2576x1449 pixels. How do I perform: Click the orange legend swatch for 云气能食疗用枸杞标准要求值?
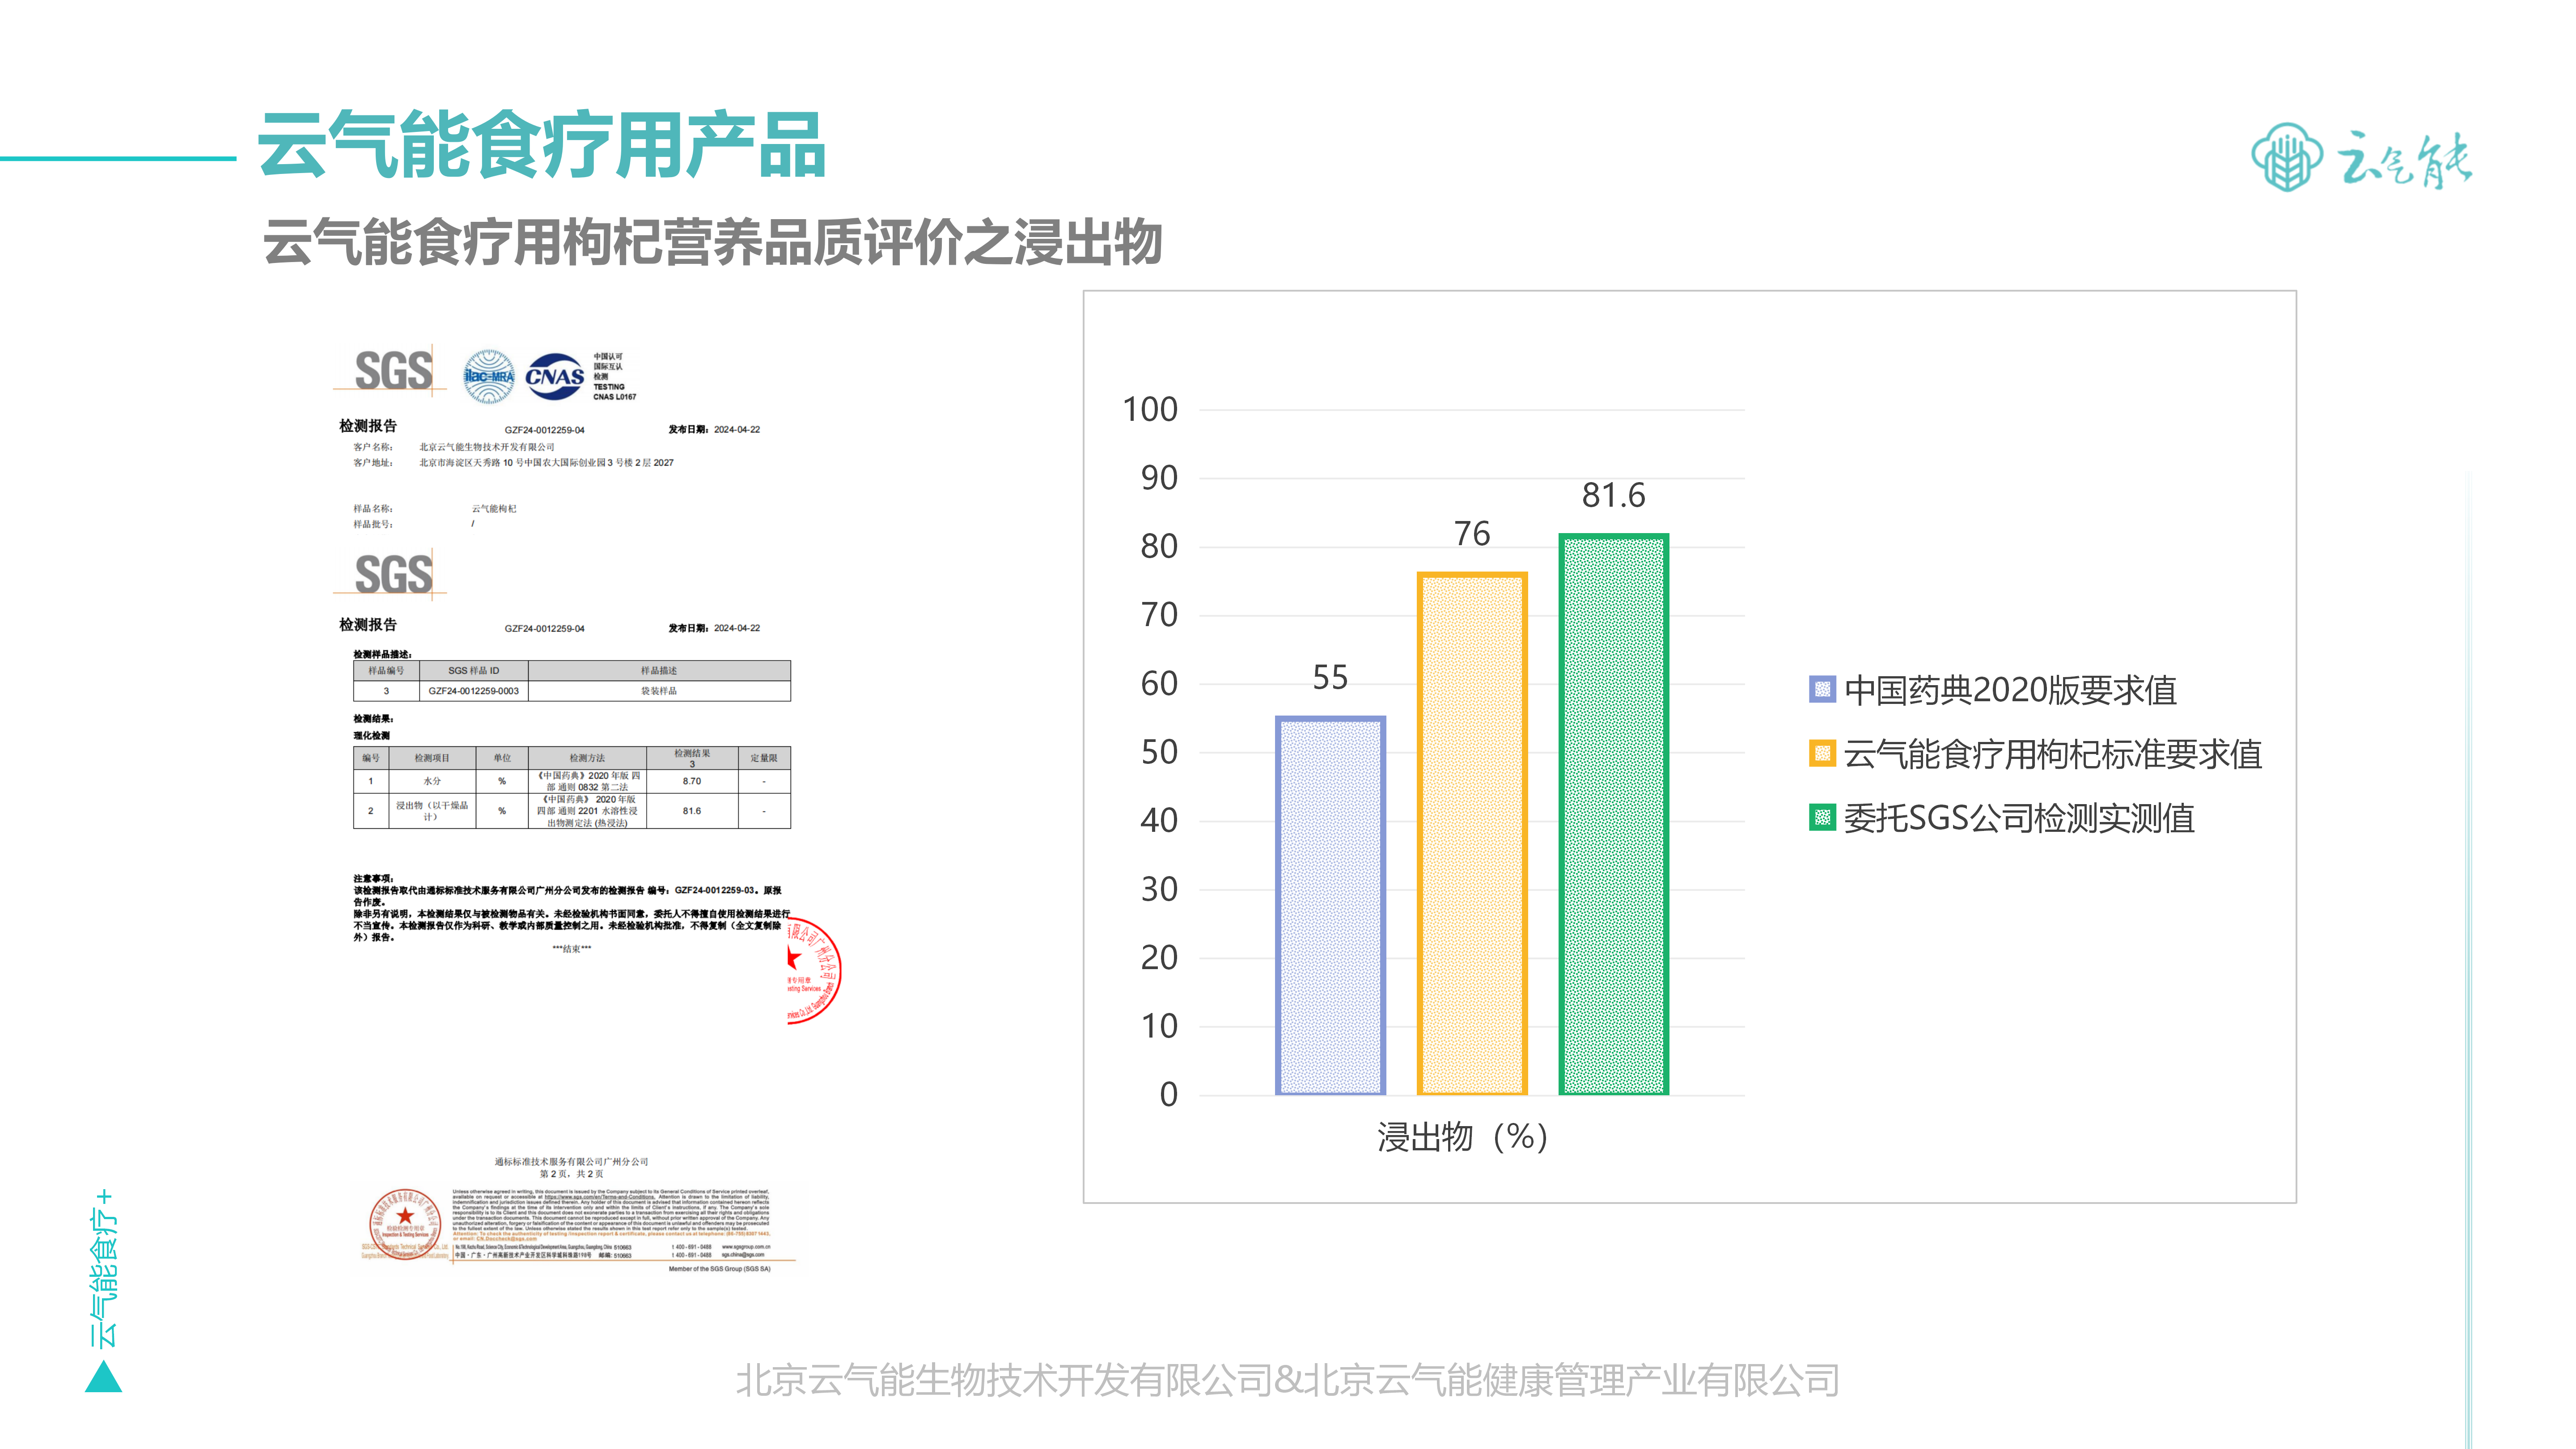pyautogui.click(x=1822, y=753)
